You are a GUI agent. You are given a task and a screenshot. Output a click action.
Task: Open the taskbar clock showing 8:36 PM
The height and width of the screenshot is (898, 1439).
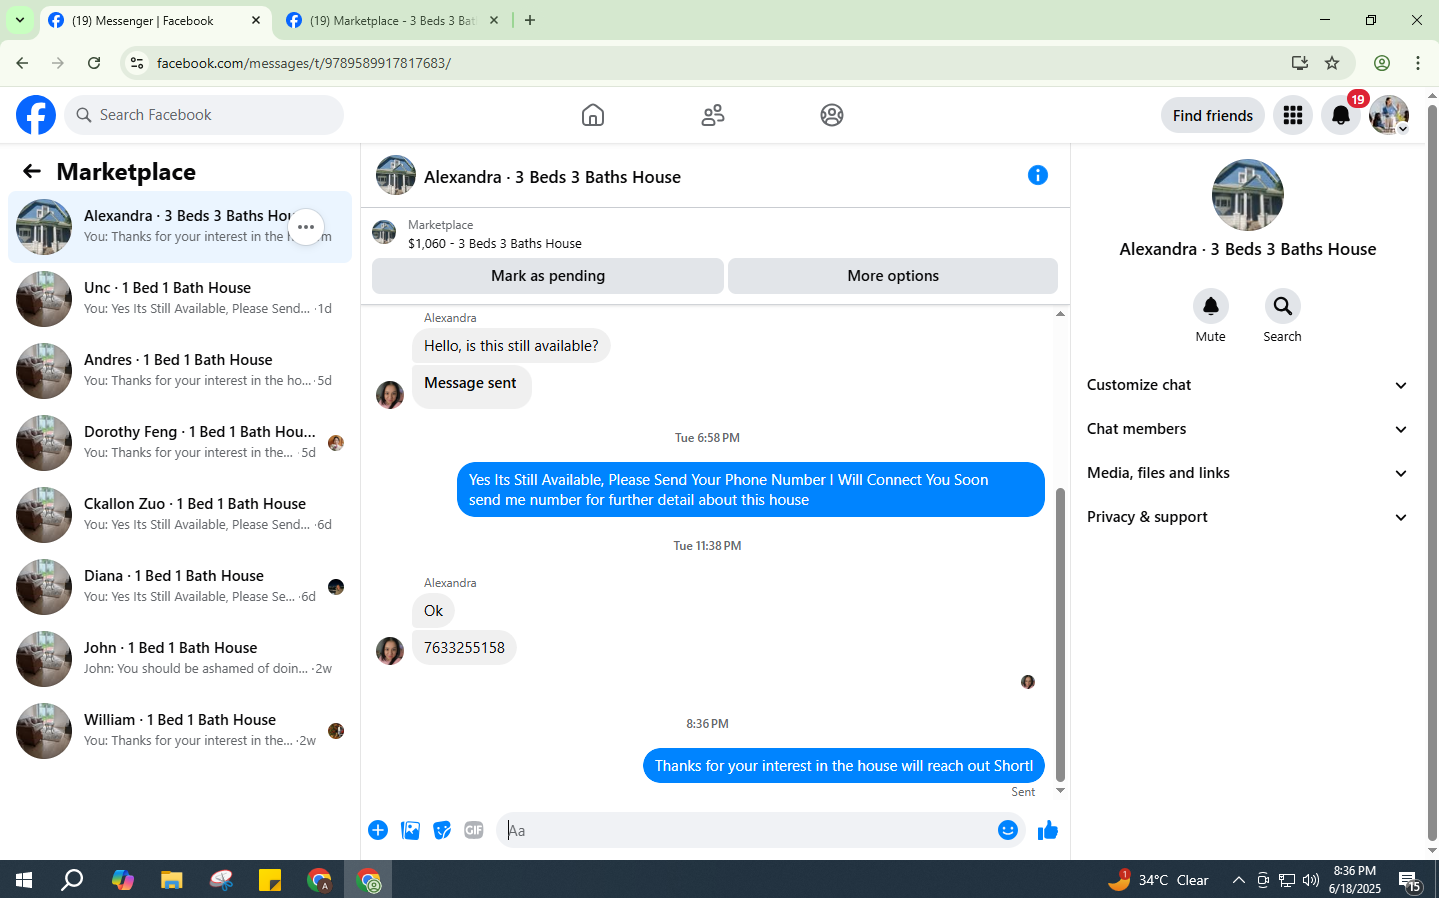click(1355, 880)
